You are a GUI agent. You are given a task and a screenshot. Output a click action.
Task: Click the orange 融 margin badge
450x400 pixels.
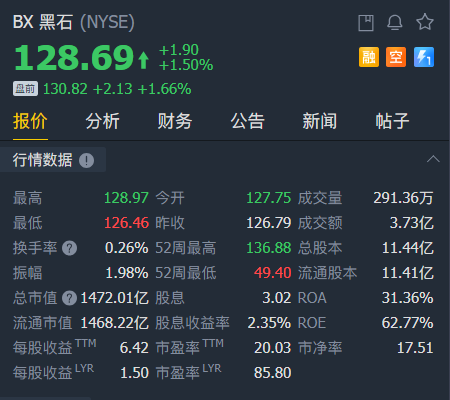pos(369,57)
